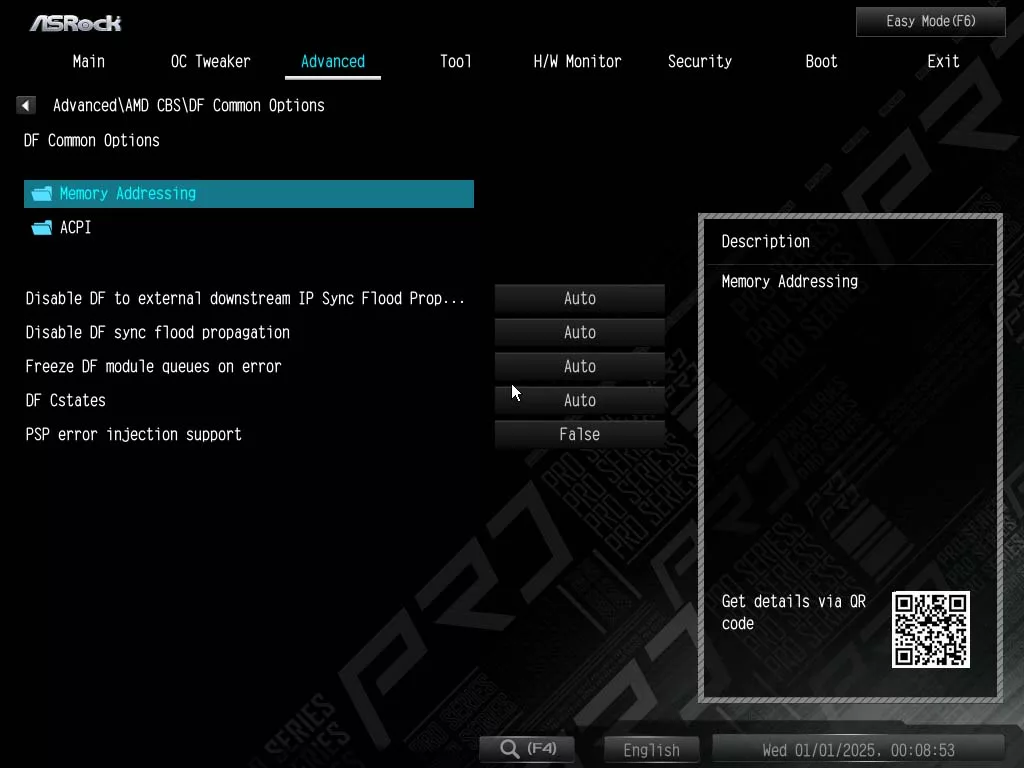Click the Memory Addressing folder icon
Image resolution: width=1024 pixels, height=768 pixels.
tap(41, 194)
